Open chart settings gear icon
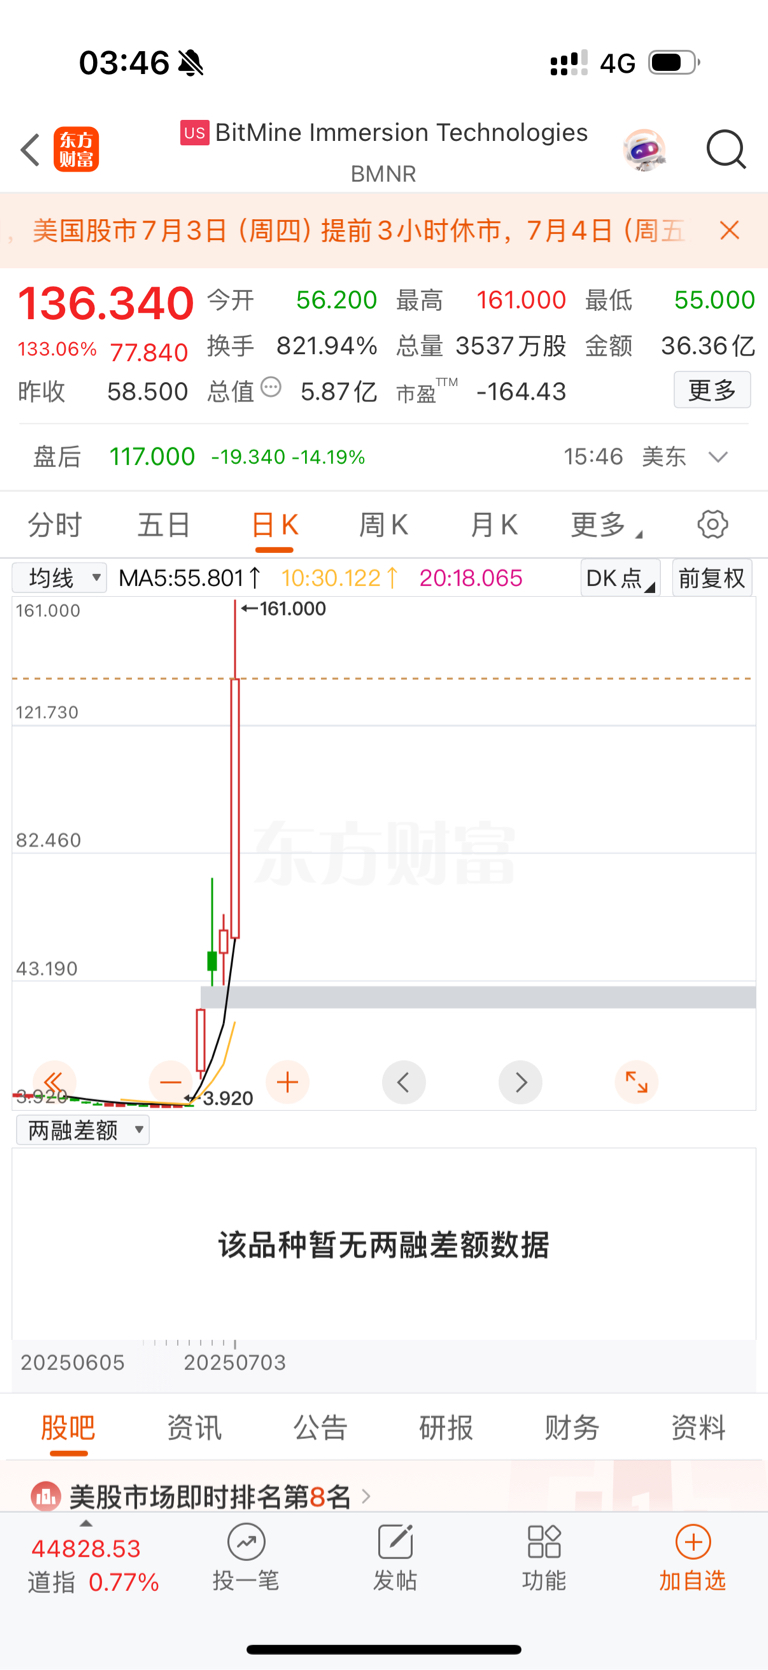768x1670 pixels. (712, 524)
